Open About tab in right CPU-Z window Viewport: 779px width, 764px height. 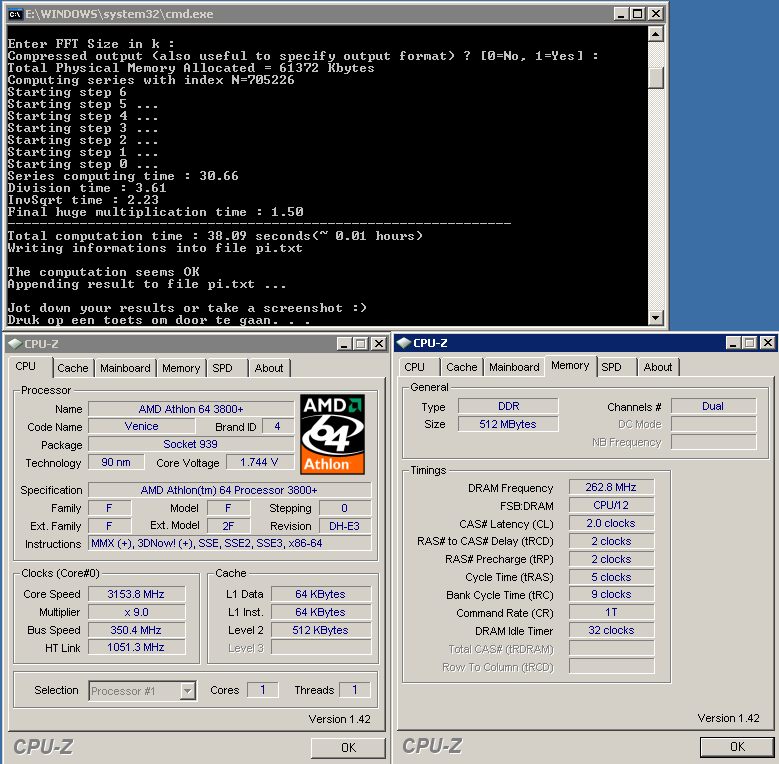(x=658, y=367)
